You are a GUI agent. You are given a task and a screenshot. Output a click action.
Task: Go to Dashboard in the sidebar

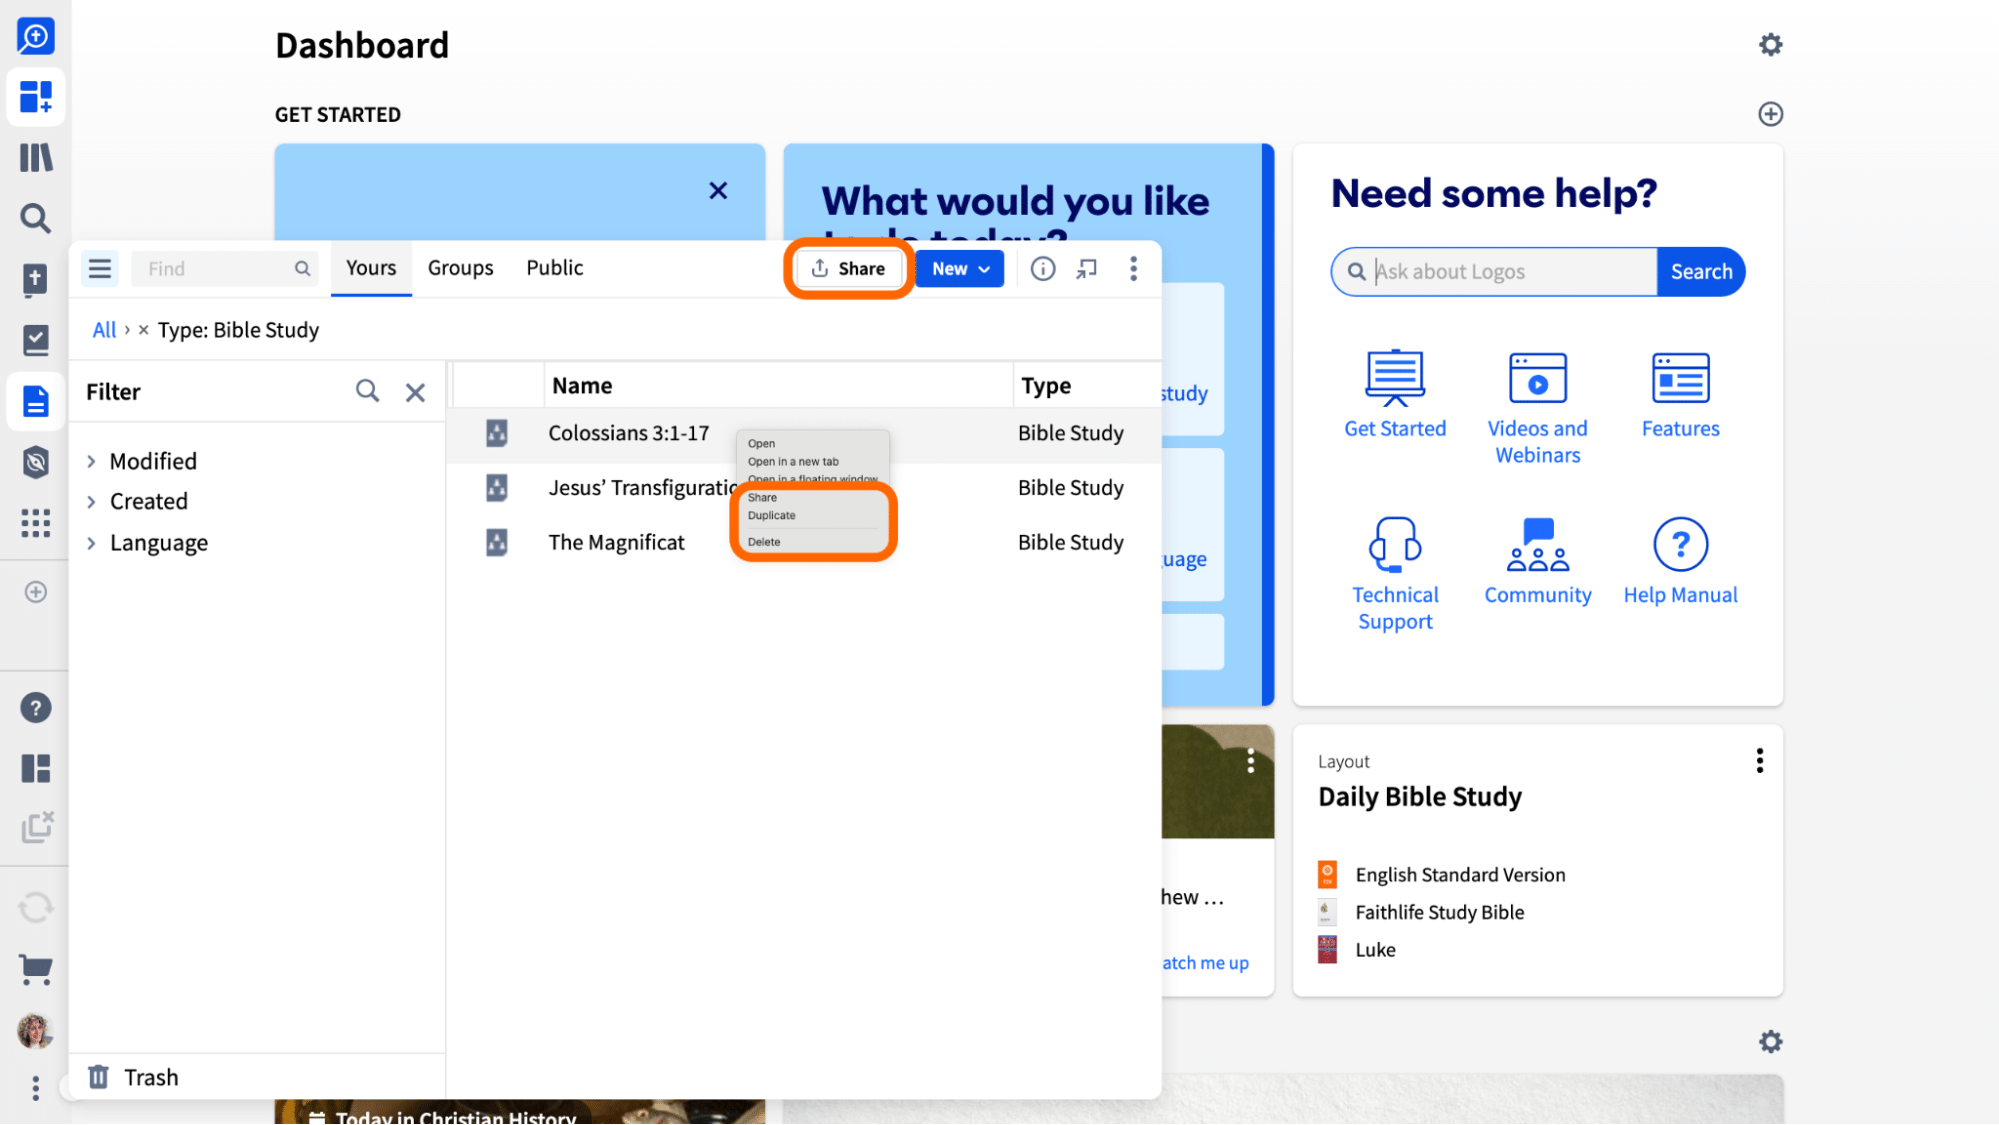36,97
